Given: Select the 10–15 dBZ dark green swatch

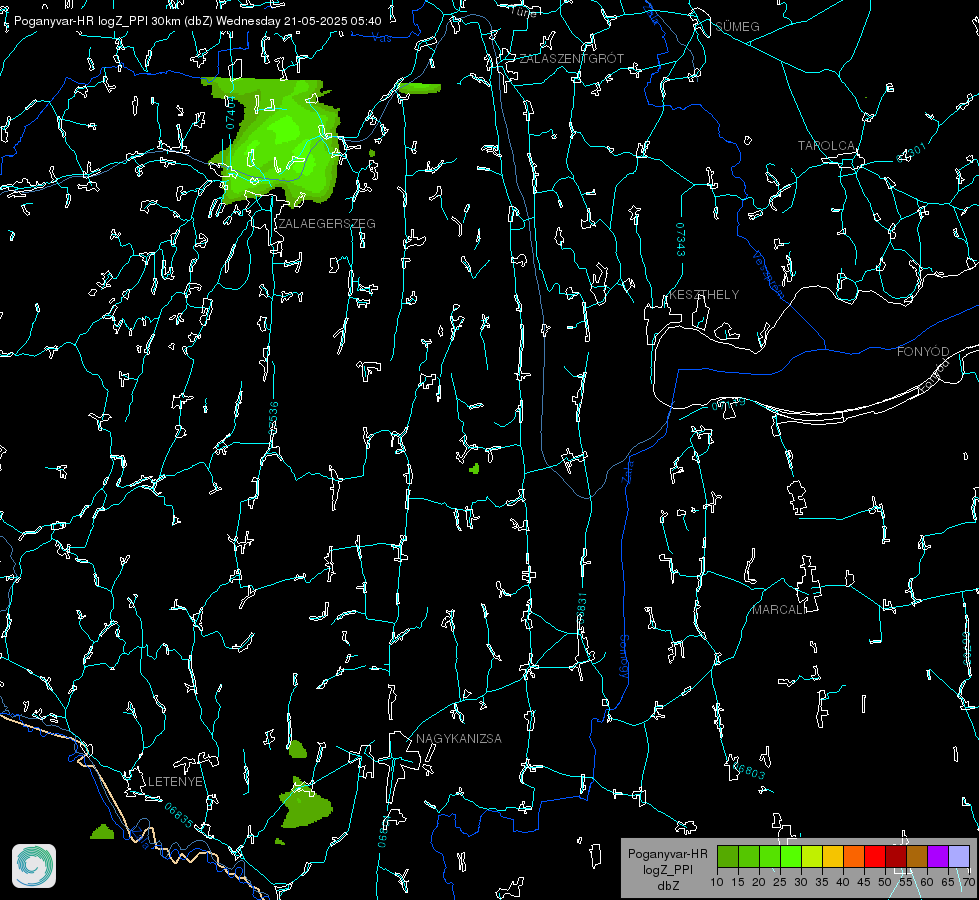Looking at the screenshot, I should pyautogui.click(x=728, y=856).
